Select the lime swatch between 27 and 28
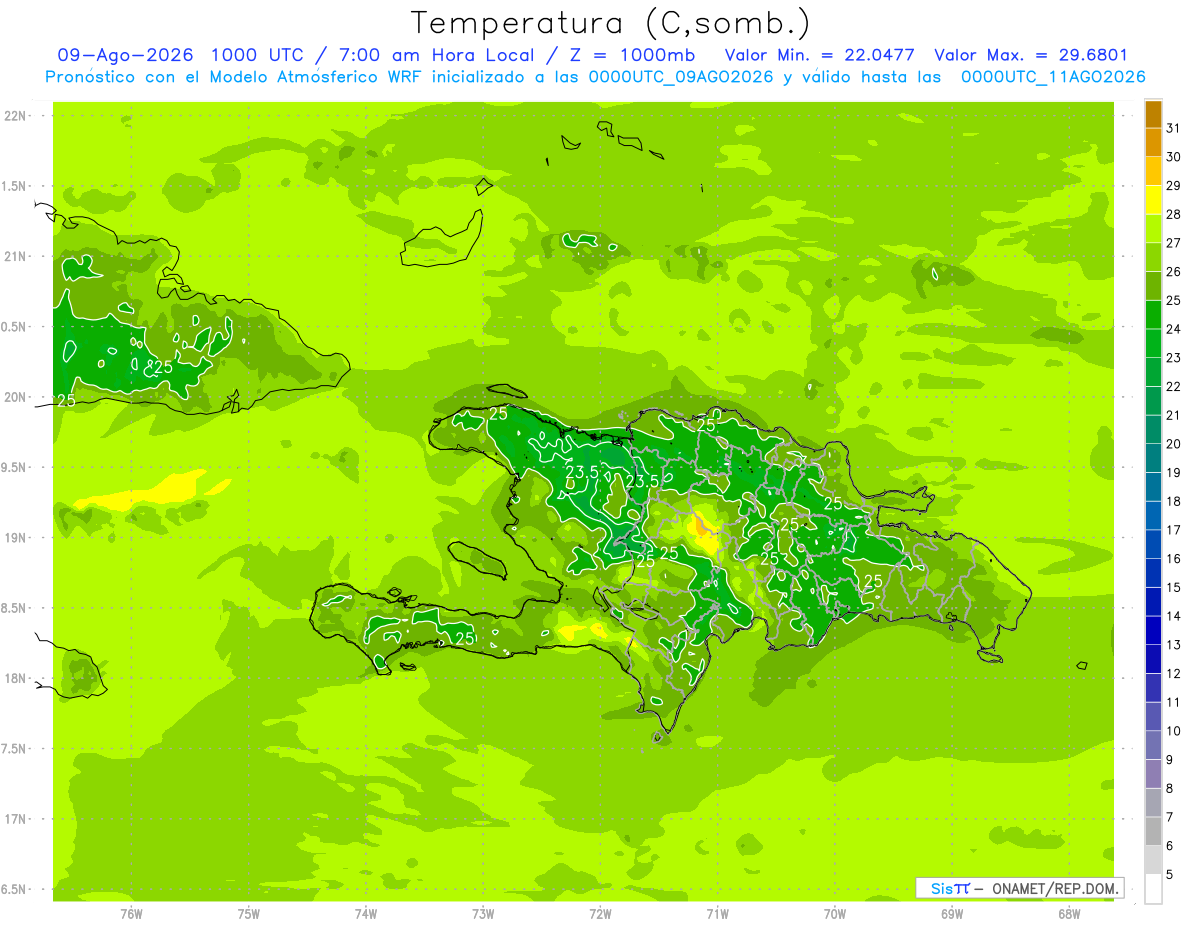 coord(1153,228)
